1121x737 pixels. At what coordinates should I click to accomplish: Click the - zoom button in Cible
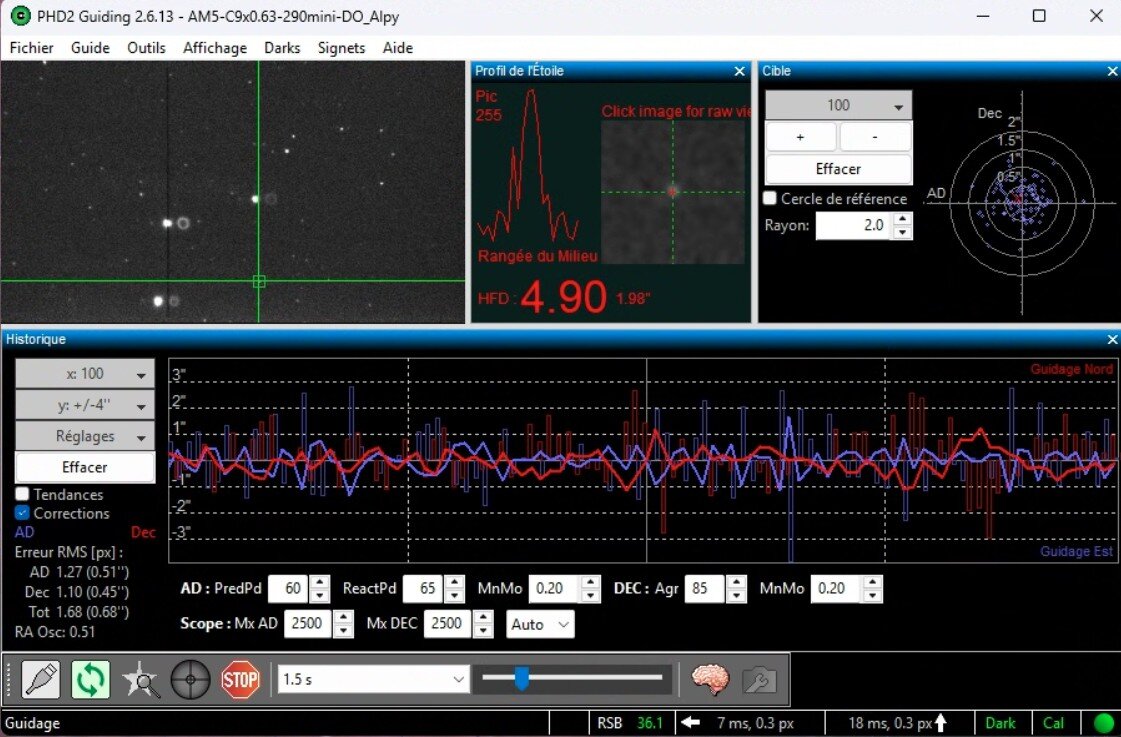pyautogui.click(x=876, y=137)
